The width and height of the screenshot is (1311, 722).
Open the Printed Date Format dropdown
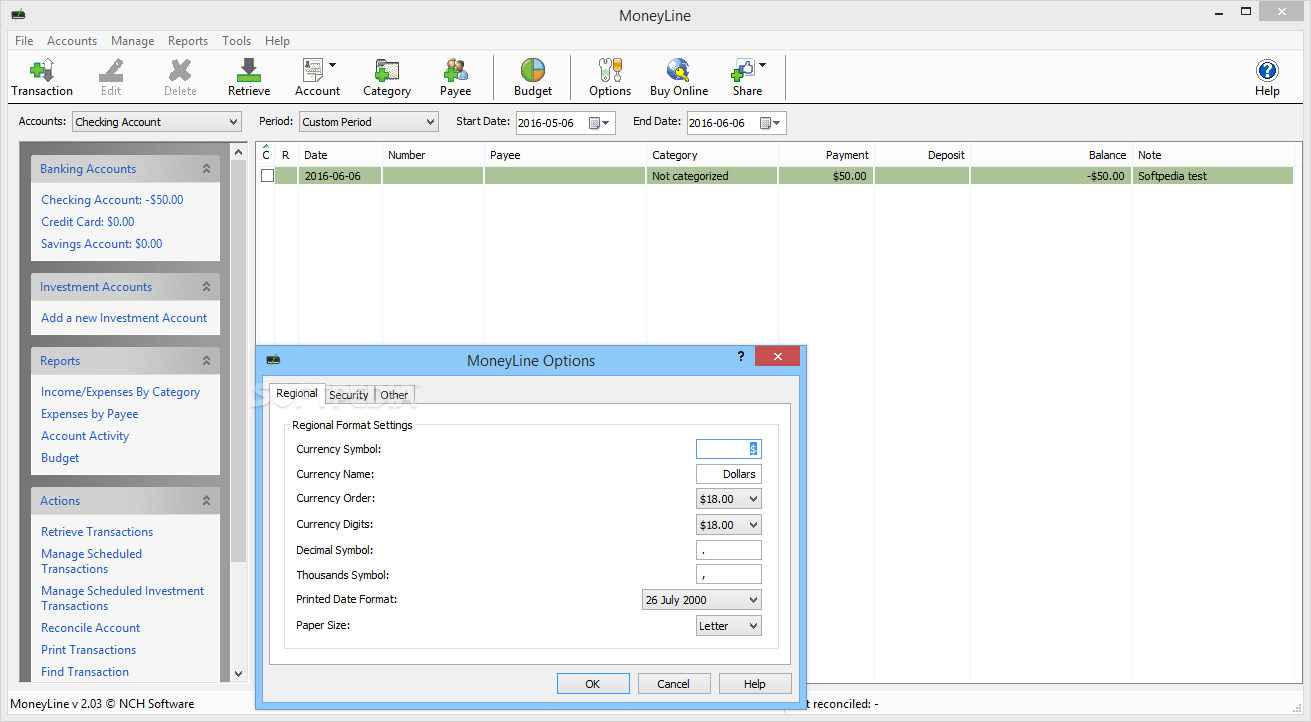[x=702, y=600]
